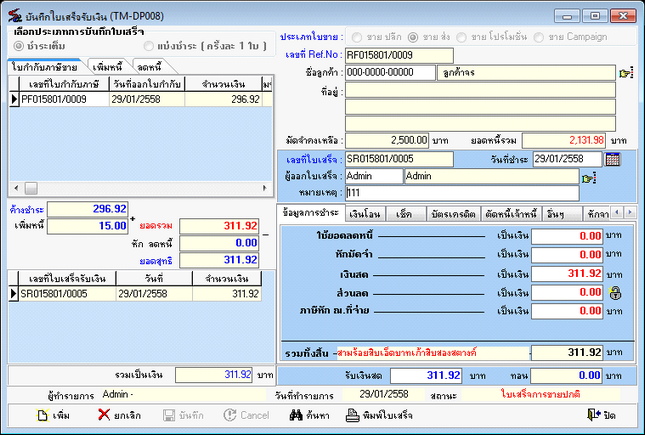Open the บัตรเครดิต payment tab
The width and height of the screenshot is (645, 435).
(454, 214)
